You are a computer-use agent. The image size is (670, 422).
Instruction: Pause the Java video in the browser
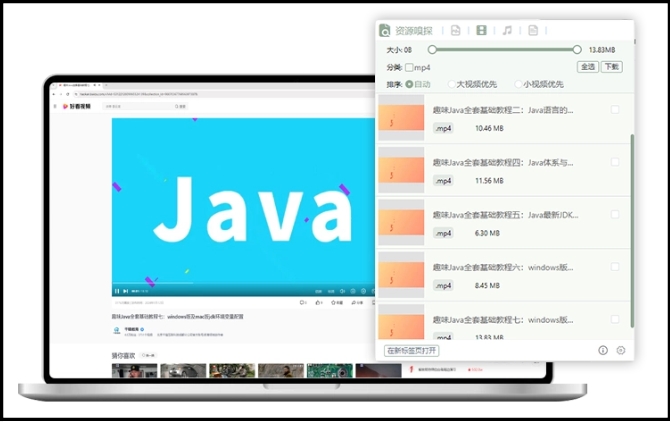[117, 291]
